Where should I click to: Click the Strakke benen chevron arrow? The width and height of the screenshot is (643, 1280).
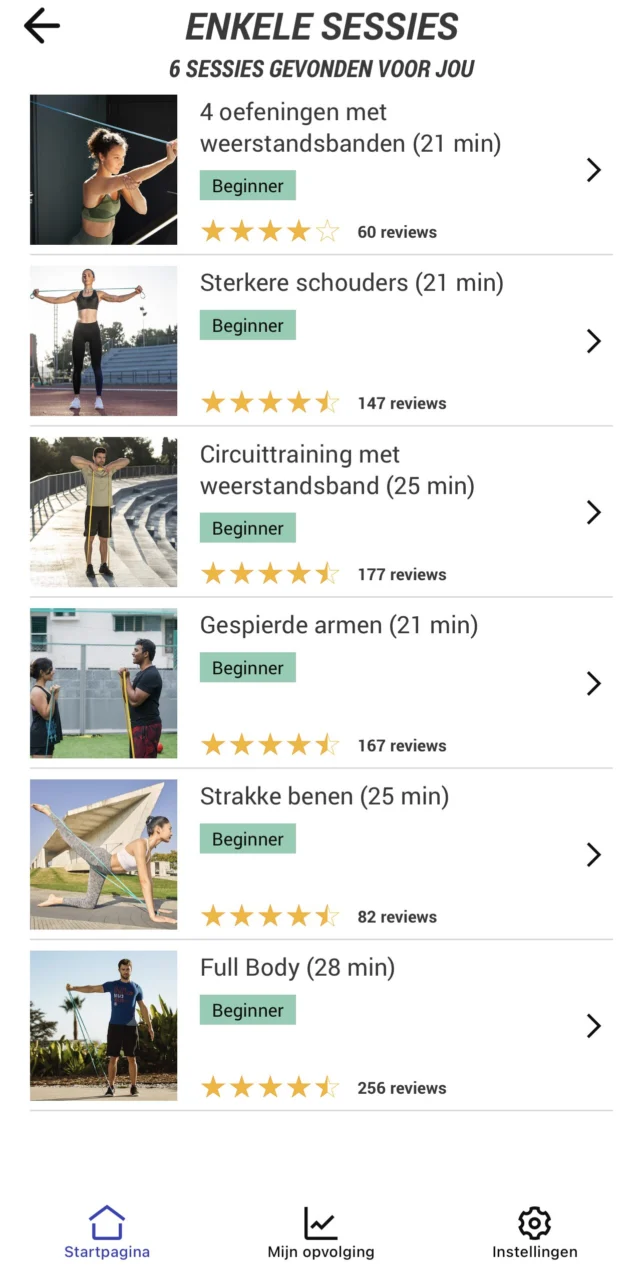click(593, 854)
